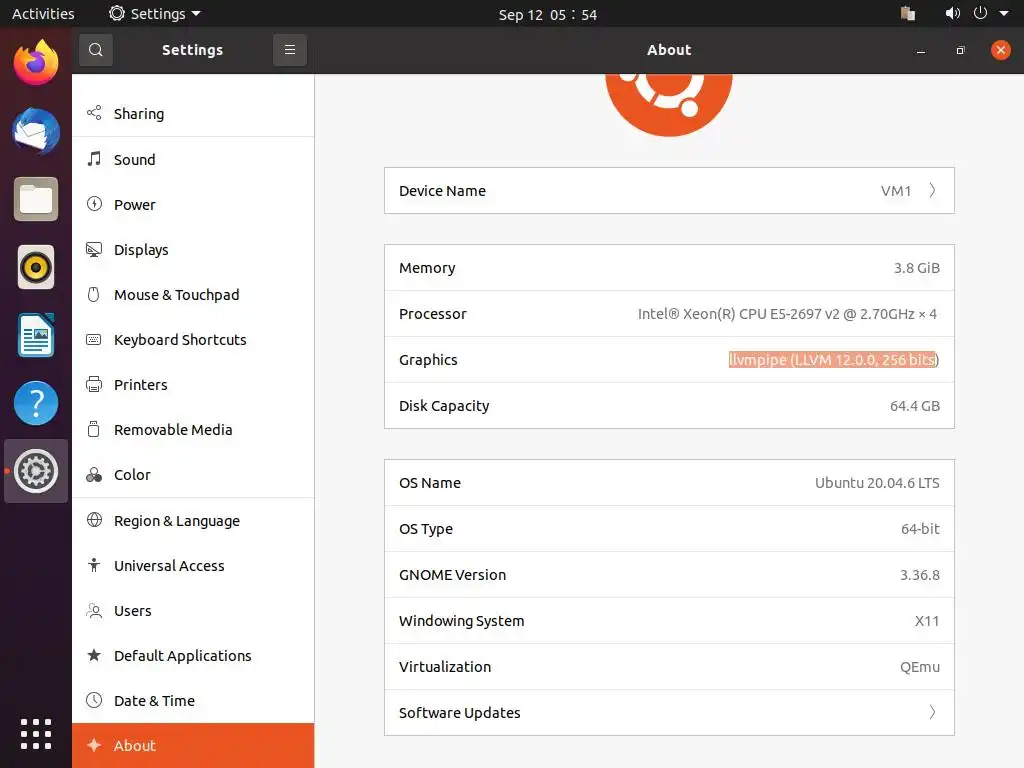Open the Settings app menu dropdown arrow
The height and width of the screenshot is (768, 1024).
click(196, 13)
